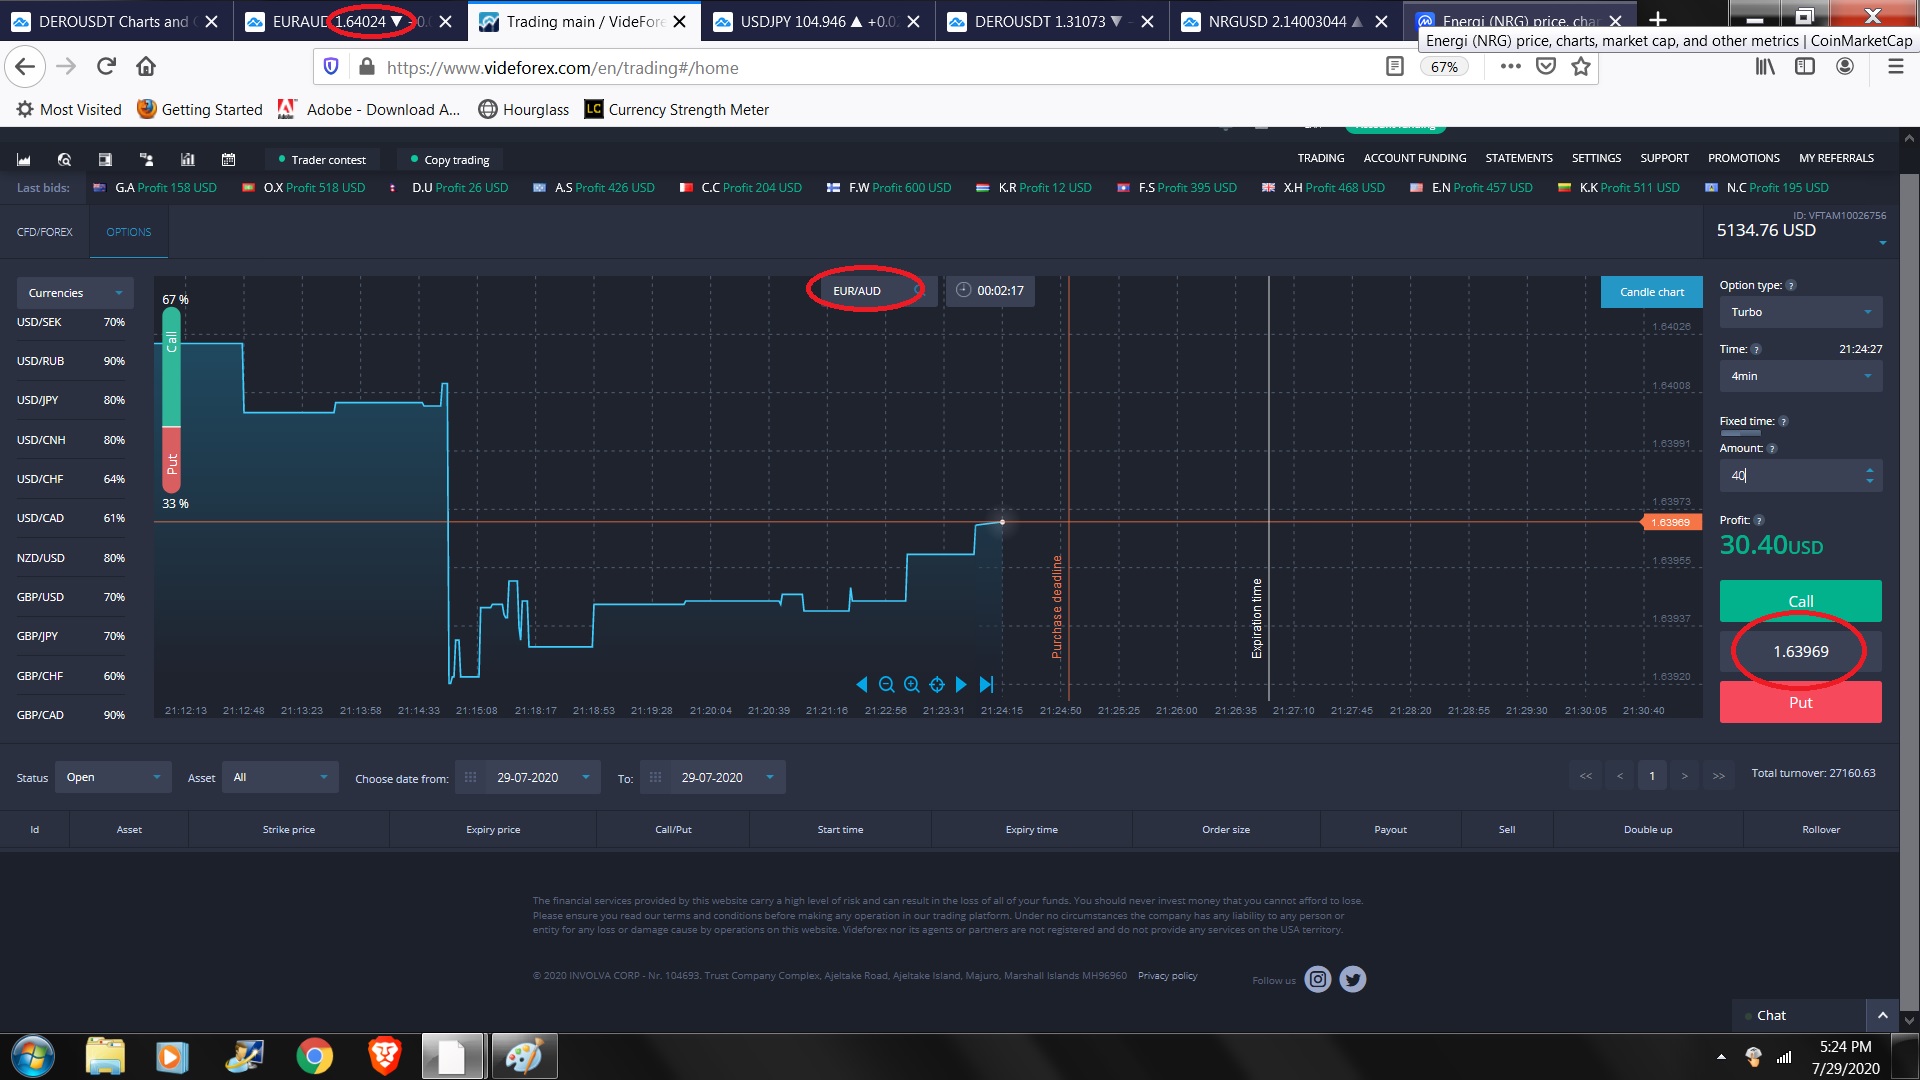Expand the Turbo option type dropdown
1920x1080 pixels.
pos(1800,312)
